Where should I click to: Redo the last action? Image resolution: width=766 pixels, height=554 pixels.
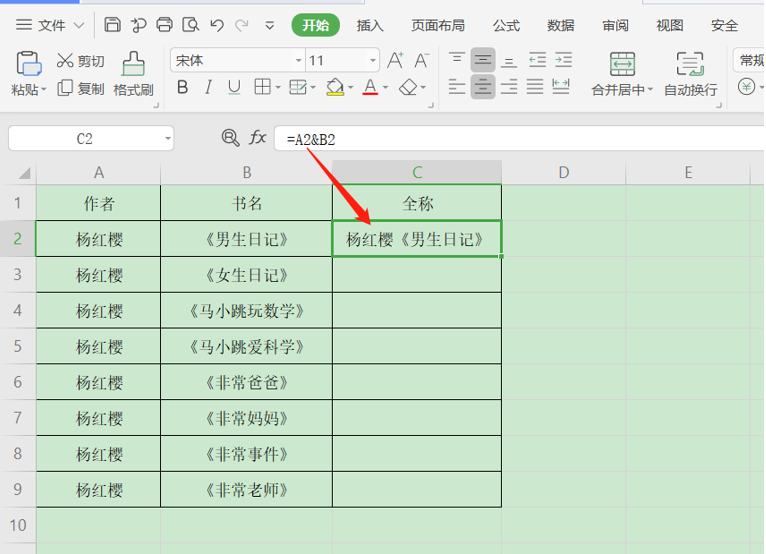(242, 25)
